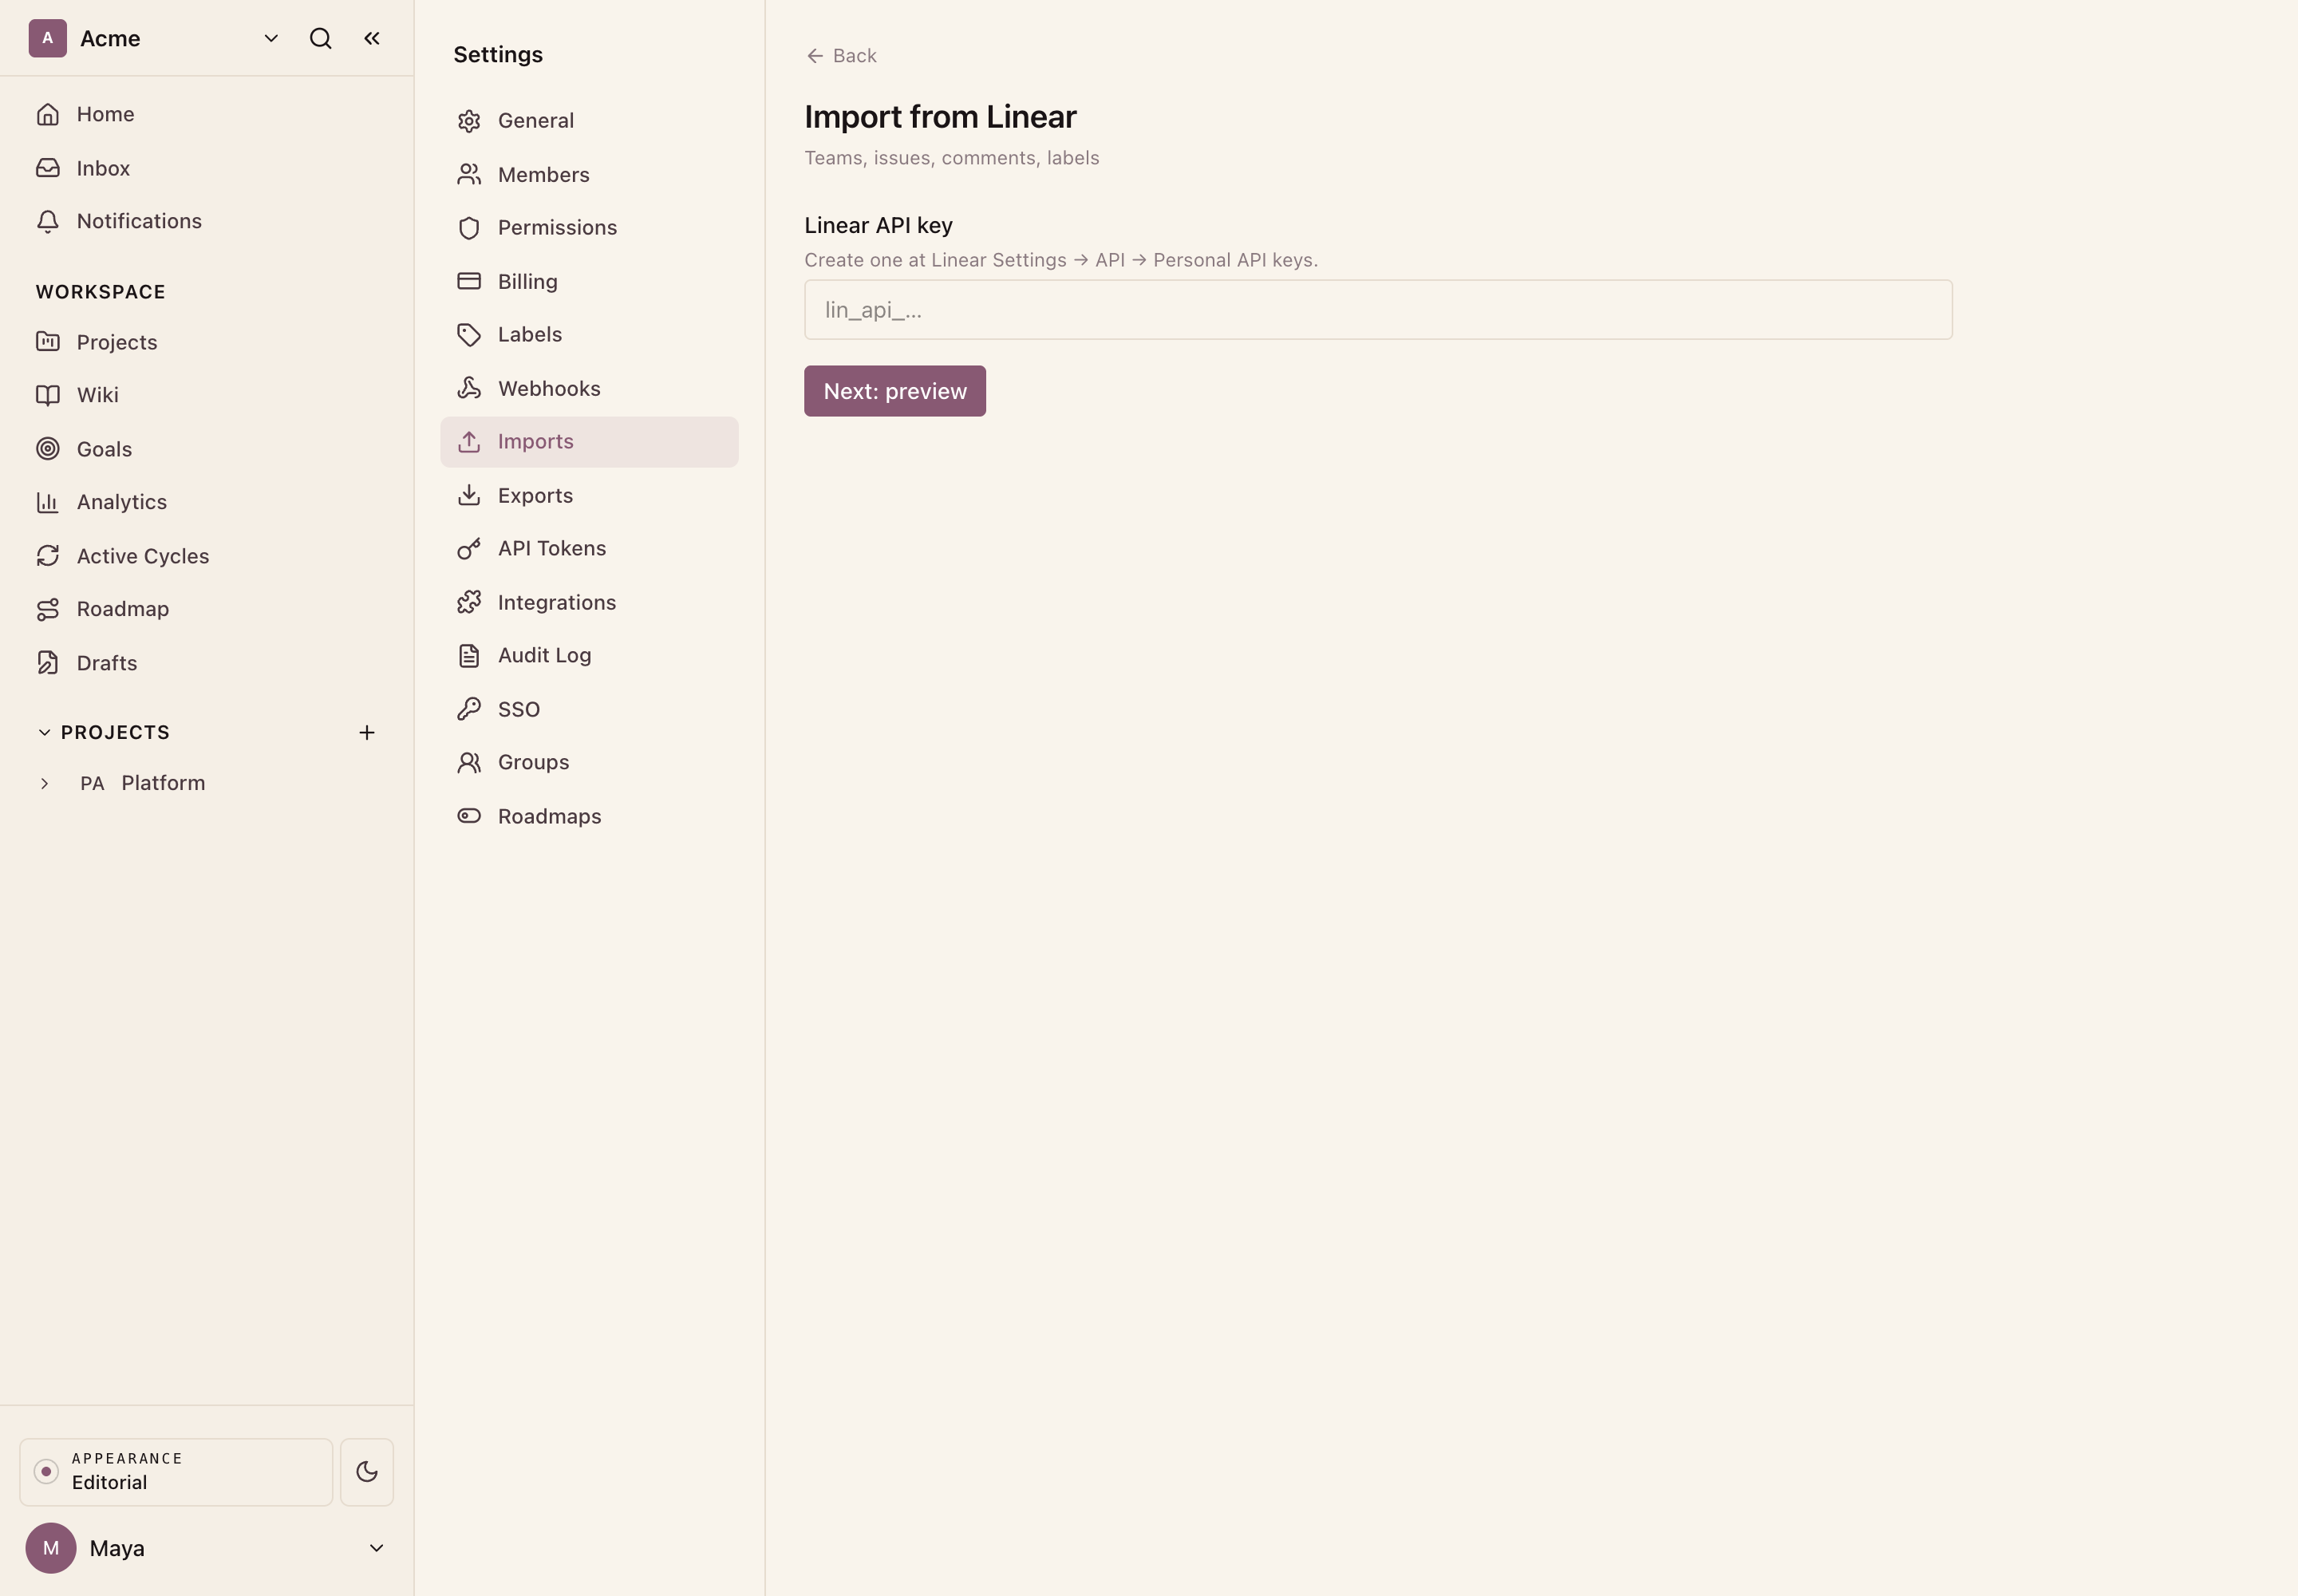The height and width of the screenshot is (1596, 2298).
Task: Open the Wiki book icon
Action: pos(48,395)
